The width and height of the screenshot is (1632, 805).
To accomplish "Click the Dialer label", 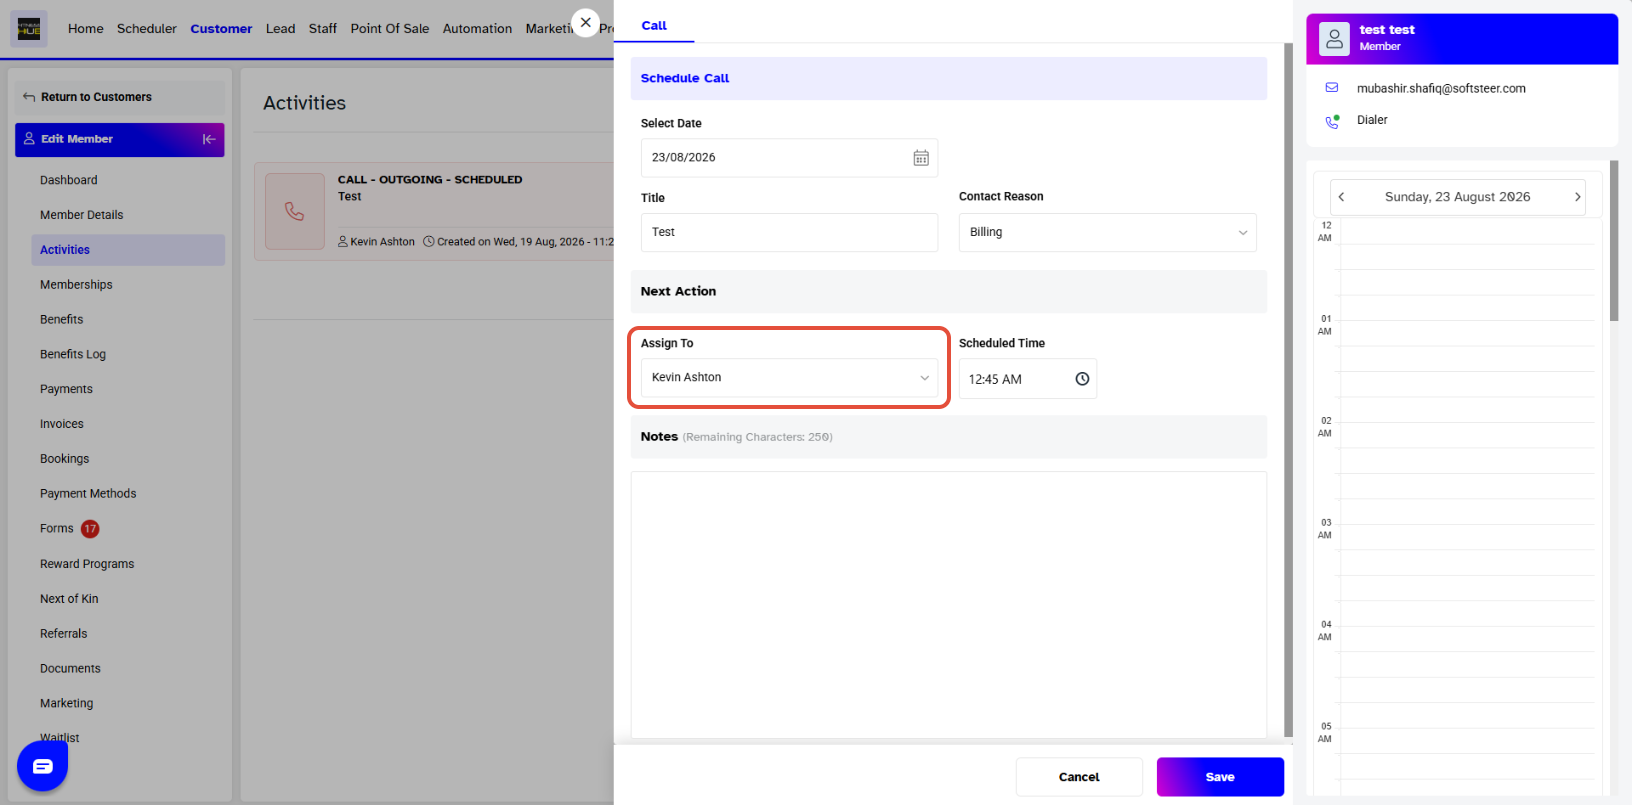I will pyautogui.click(x=1372, y=120).
